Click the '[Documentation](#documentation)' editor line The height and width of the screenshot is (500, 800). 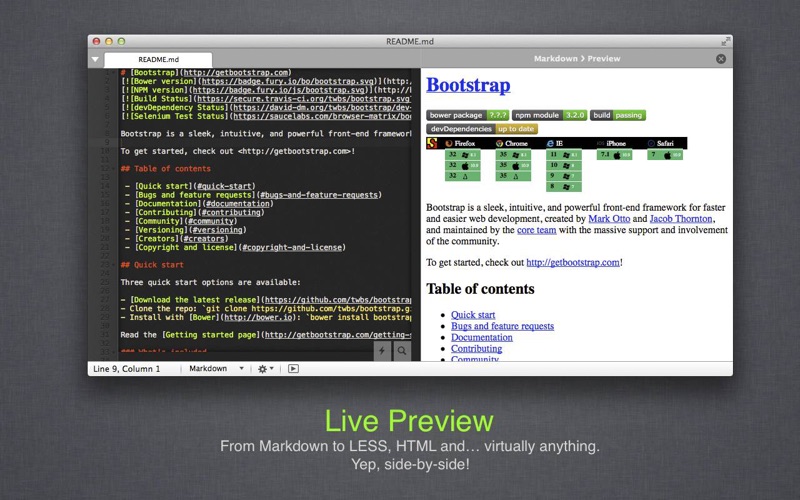[x=199, y=204]
